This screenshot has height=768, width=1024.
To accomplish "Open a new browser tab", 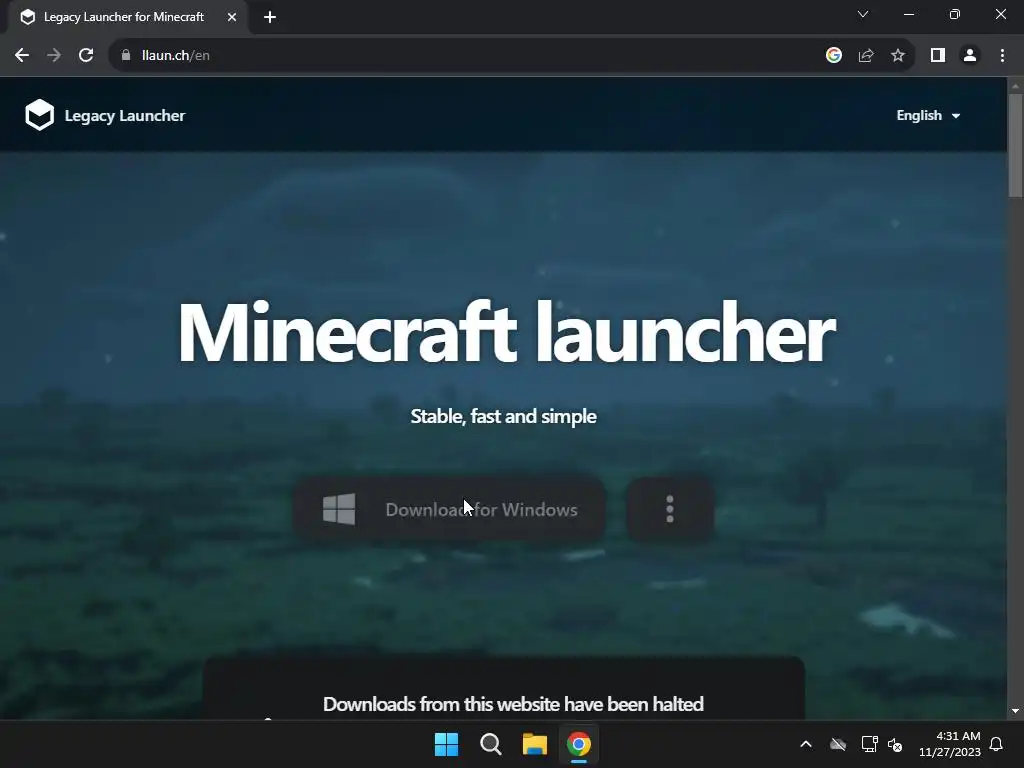I will point(270,17).
